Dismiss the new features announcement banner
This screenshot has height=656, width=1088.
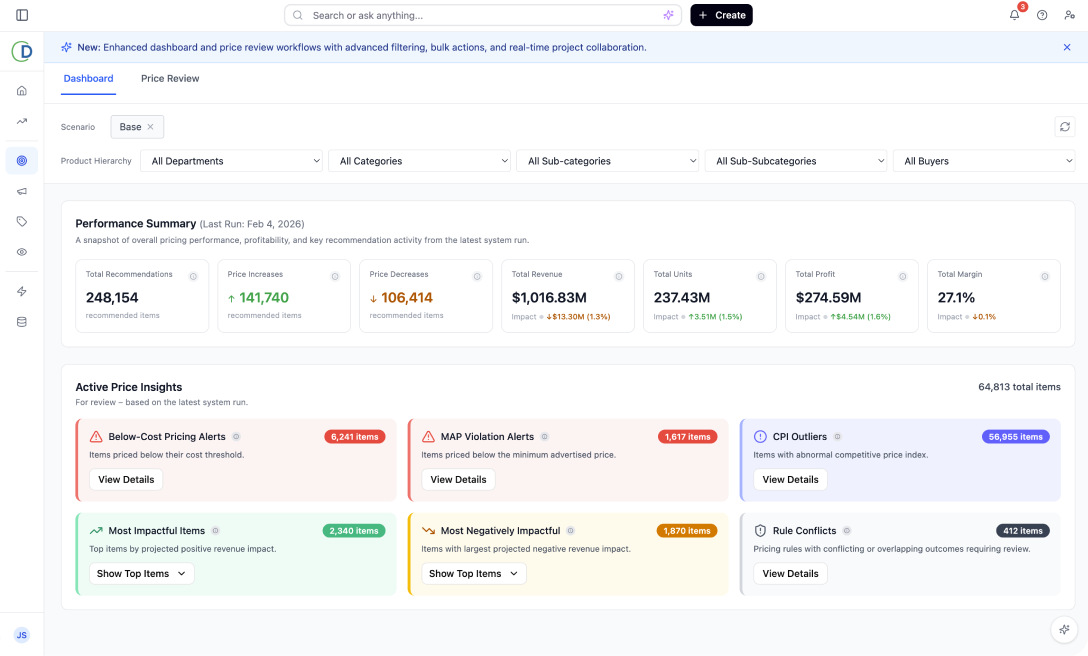point(1067,47)
